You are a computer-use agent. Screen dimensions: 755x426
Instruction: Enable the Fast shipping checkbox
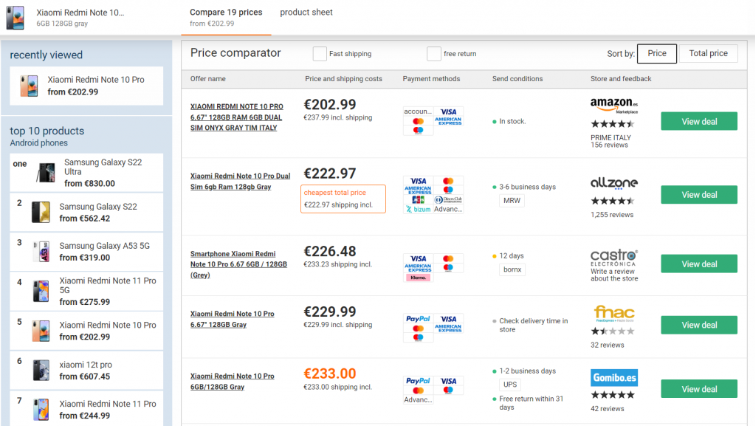[319, 53]
